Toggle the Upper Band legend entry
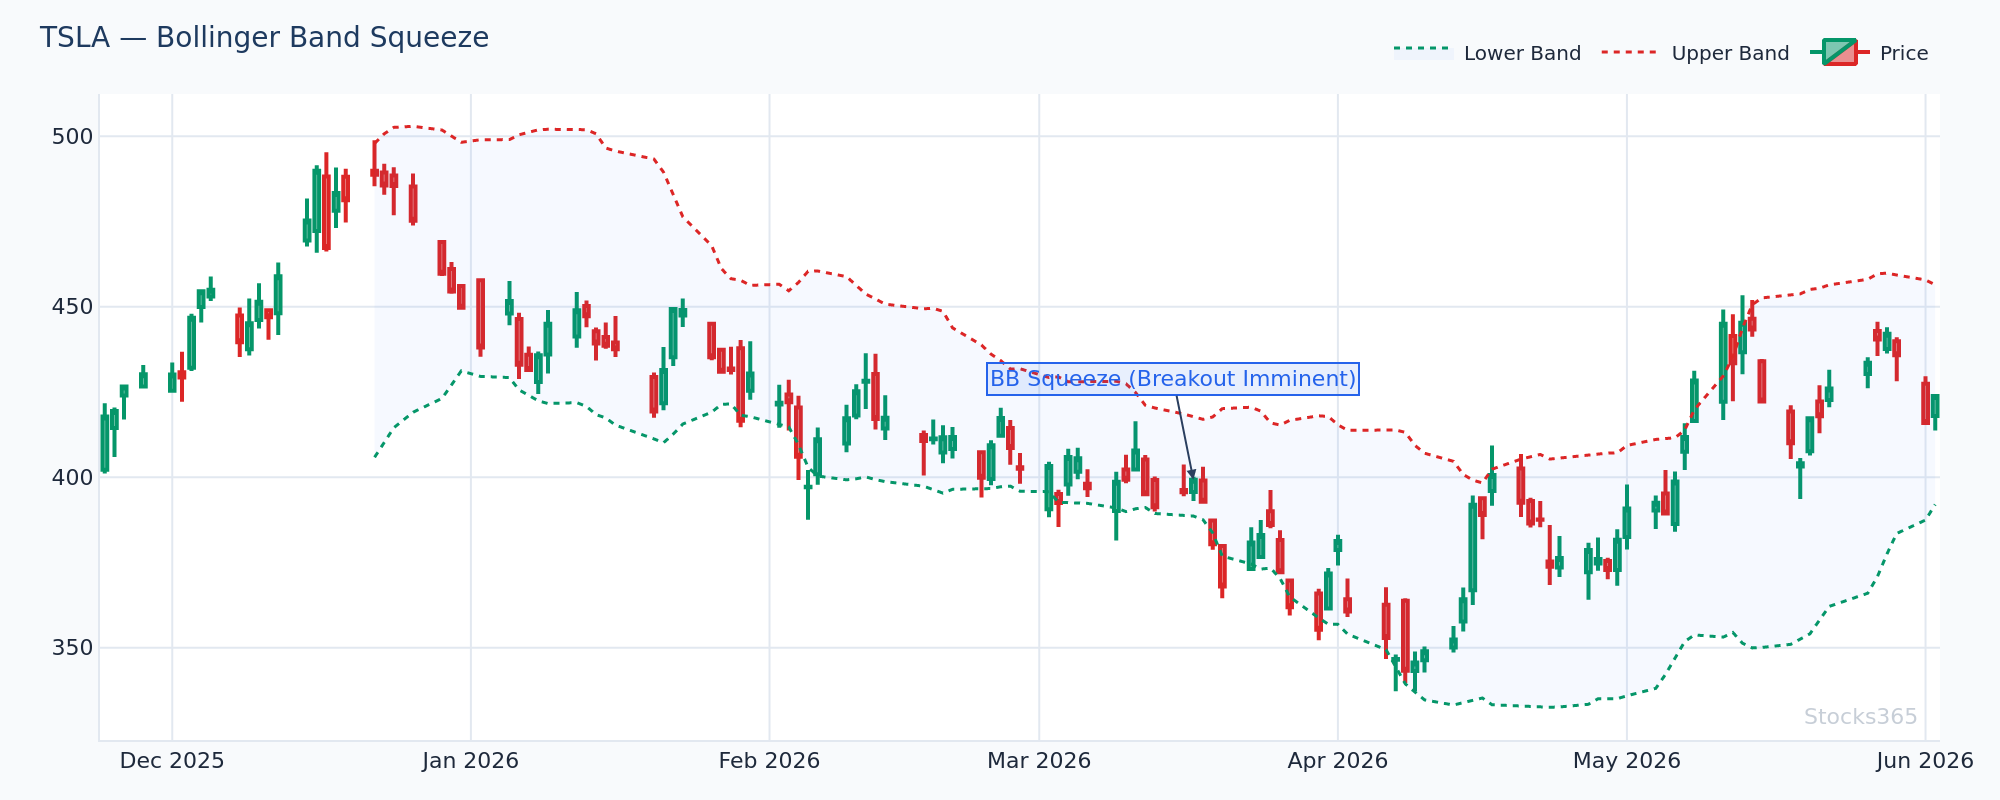The width and height of the screenshot is (2000, 800). tap(1696, 53)
